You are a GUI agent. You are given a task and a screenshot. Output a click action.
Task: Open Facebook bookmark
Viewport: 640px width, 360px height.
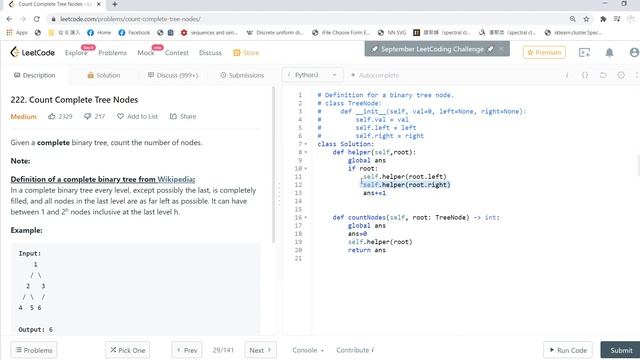click(134, 32)
